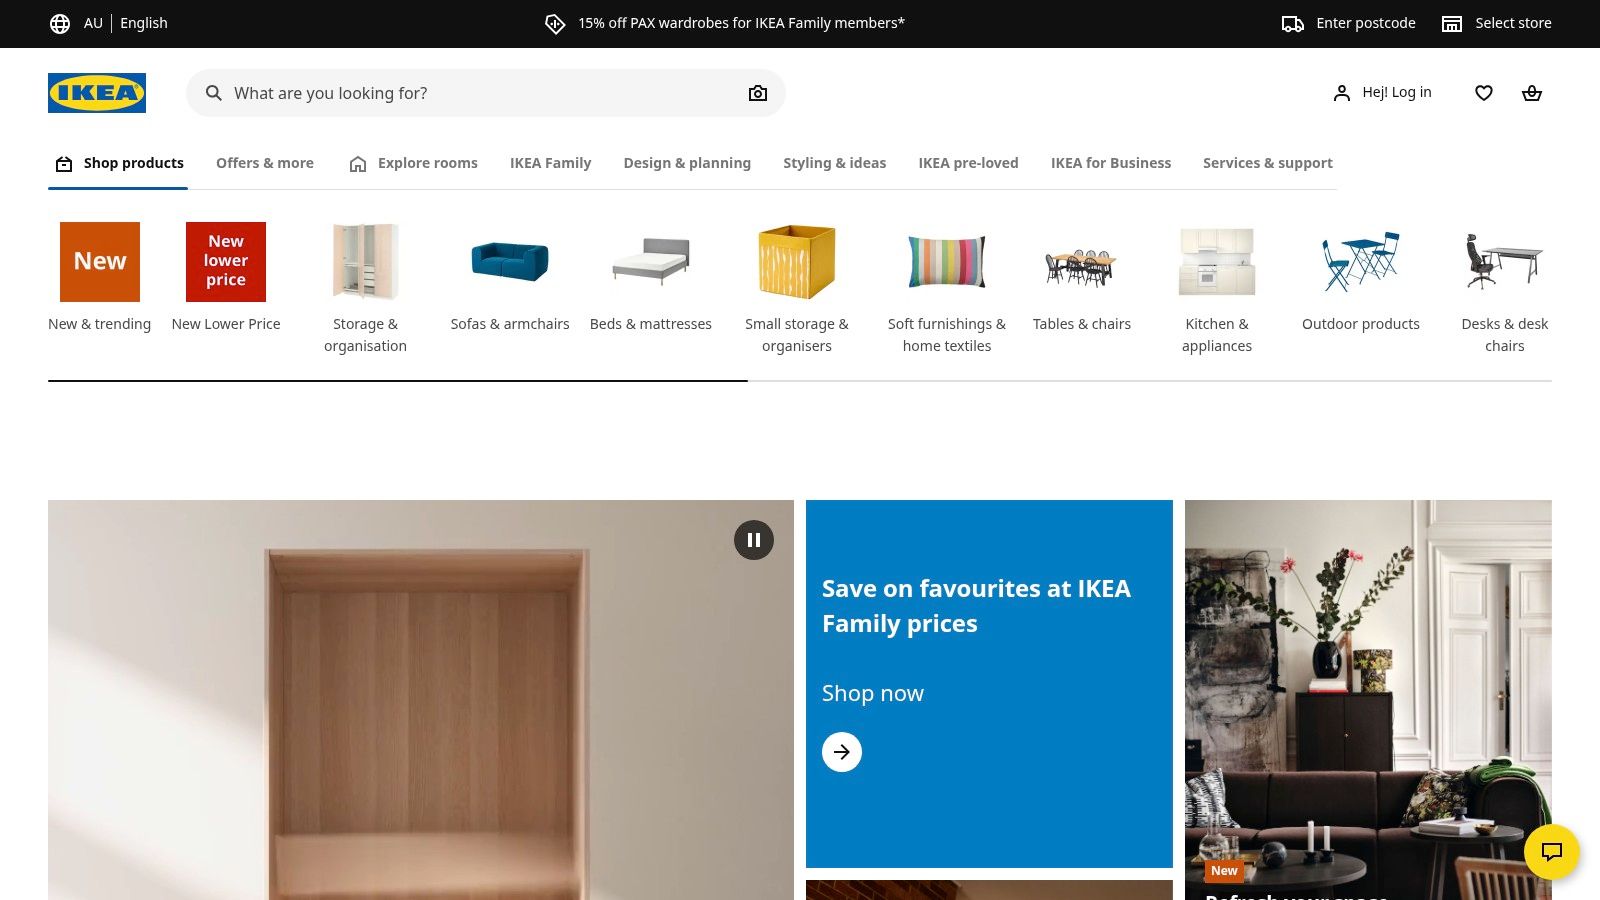1600x900 pixels.
Task: Click the discount tag icon
Action: 555,23
